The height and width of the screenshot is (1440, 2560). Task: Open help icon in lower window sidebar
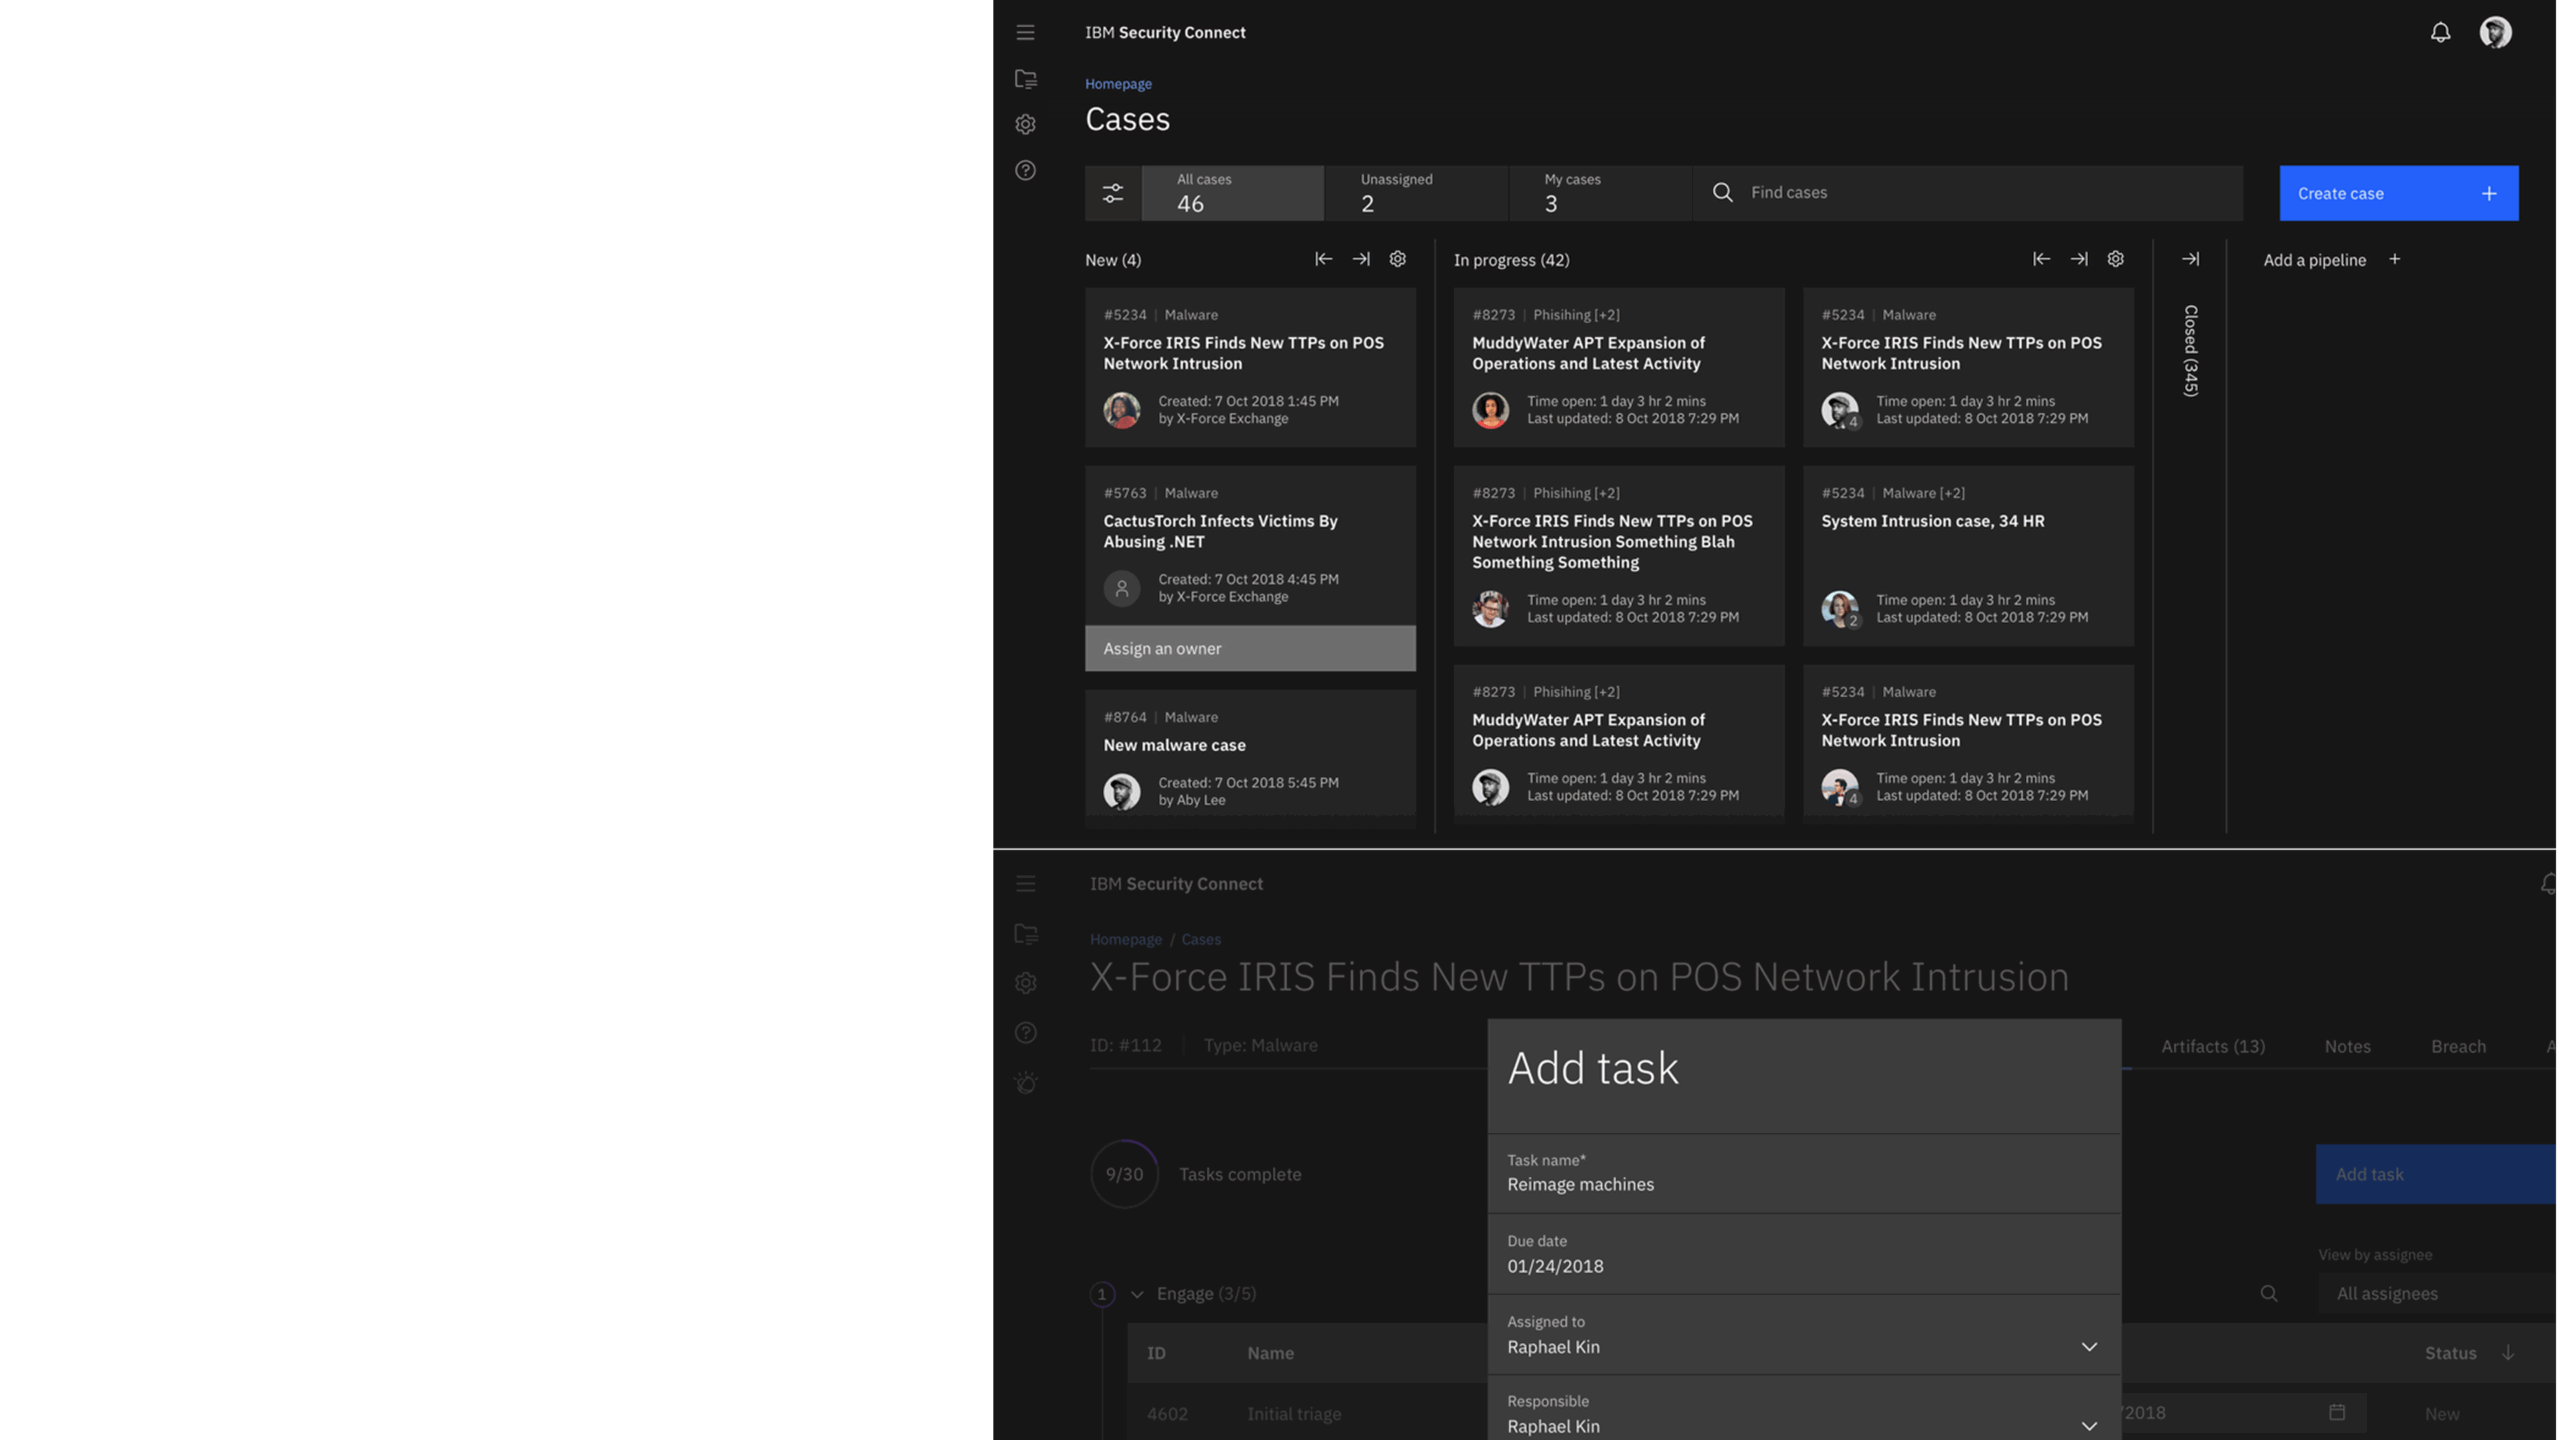1025,1032
